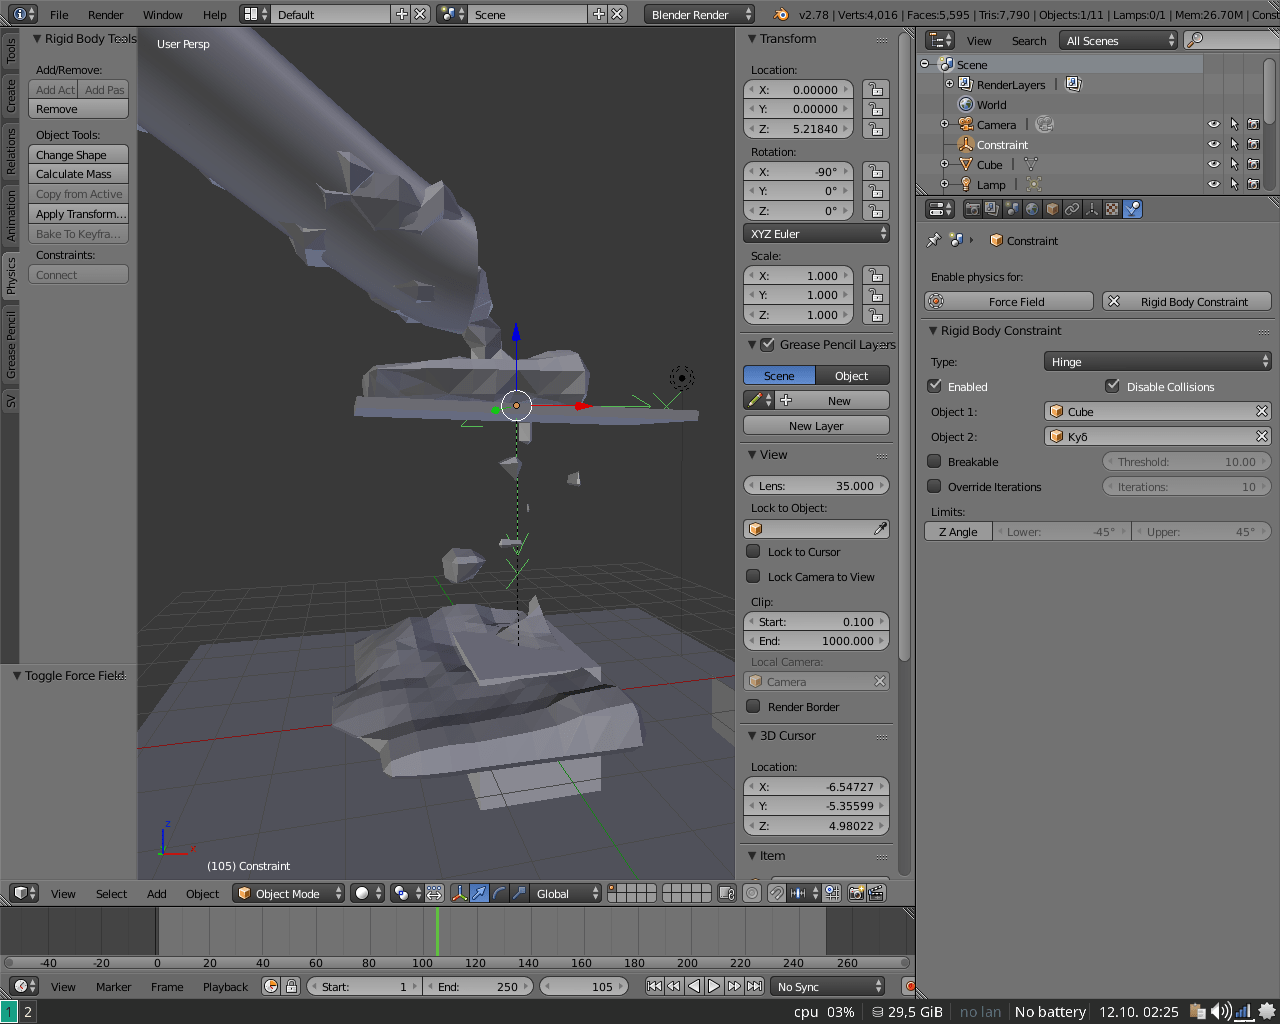The height and width of the screenshot is (1024, 1280).
Task: Click the current frame field showing 105
Action: pyautogui.click(x=584, y=986)
